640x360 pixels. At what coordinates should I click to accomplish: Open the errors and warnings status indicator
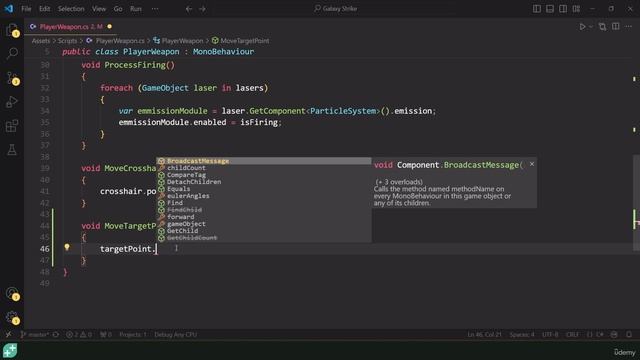point(79,335)
